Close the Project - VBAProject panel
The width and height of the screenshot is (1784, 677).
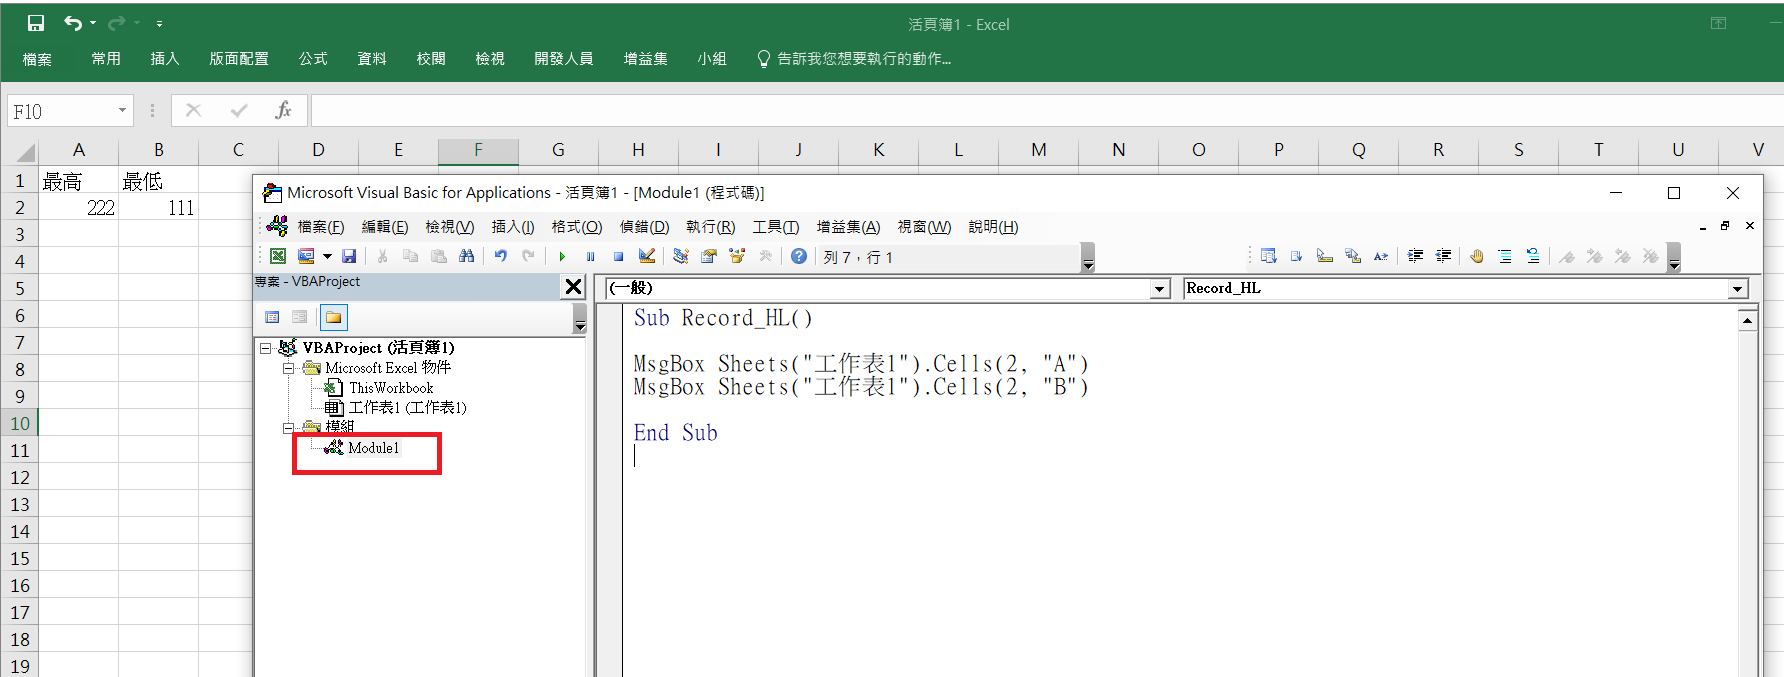(573, 287)
